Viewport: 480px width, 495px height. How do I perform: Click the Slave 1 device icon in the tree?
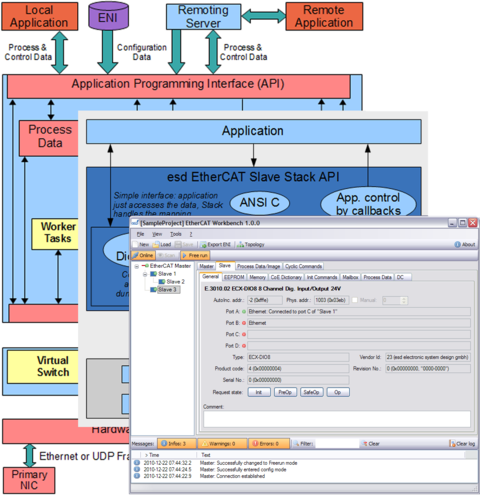(154, 274)
